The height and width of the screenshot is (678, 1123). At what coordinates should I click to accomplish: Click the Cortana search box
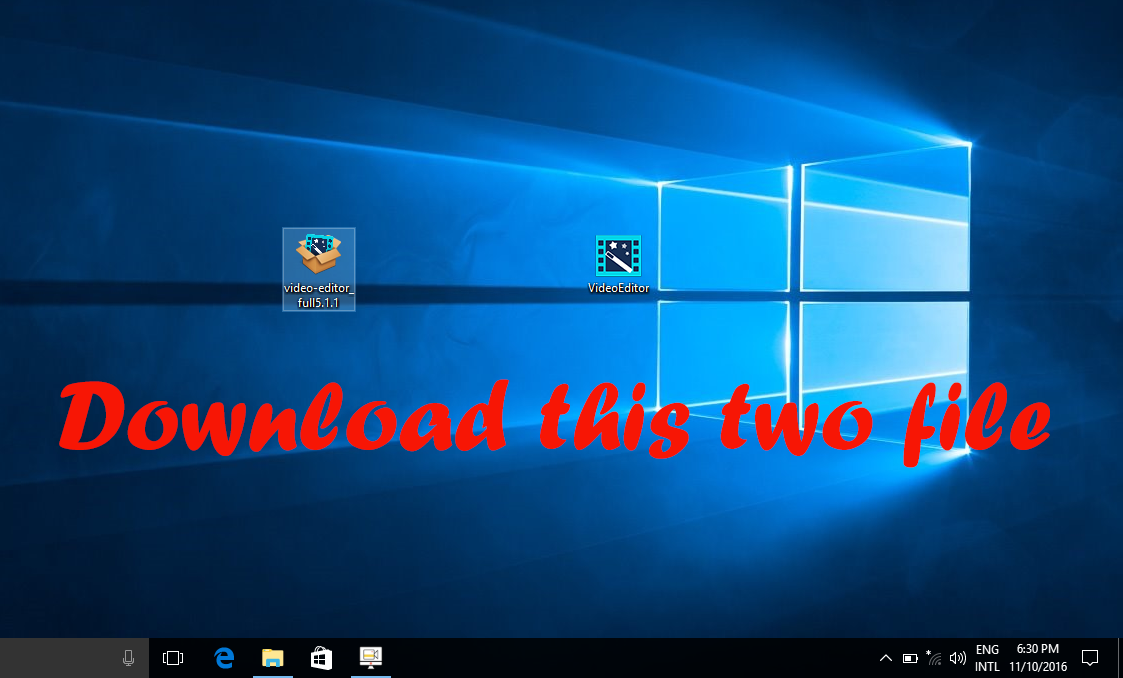tap(74, 658)
